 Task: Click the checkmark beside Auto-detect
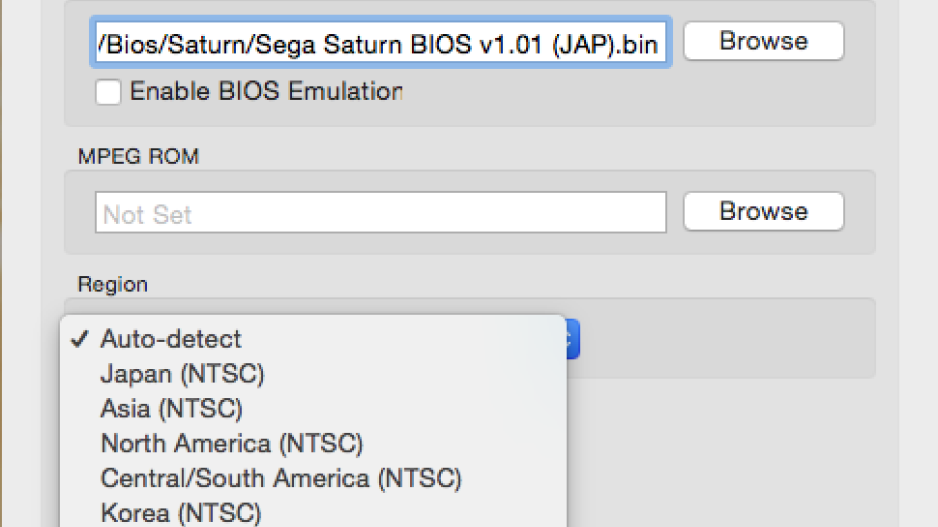[x=80, y=339]
